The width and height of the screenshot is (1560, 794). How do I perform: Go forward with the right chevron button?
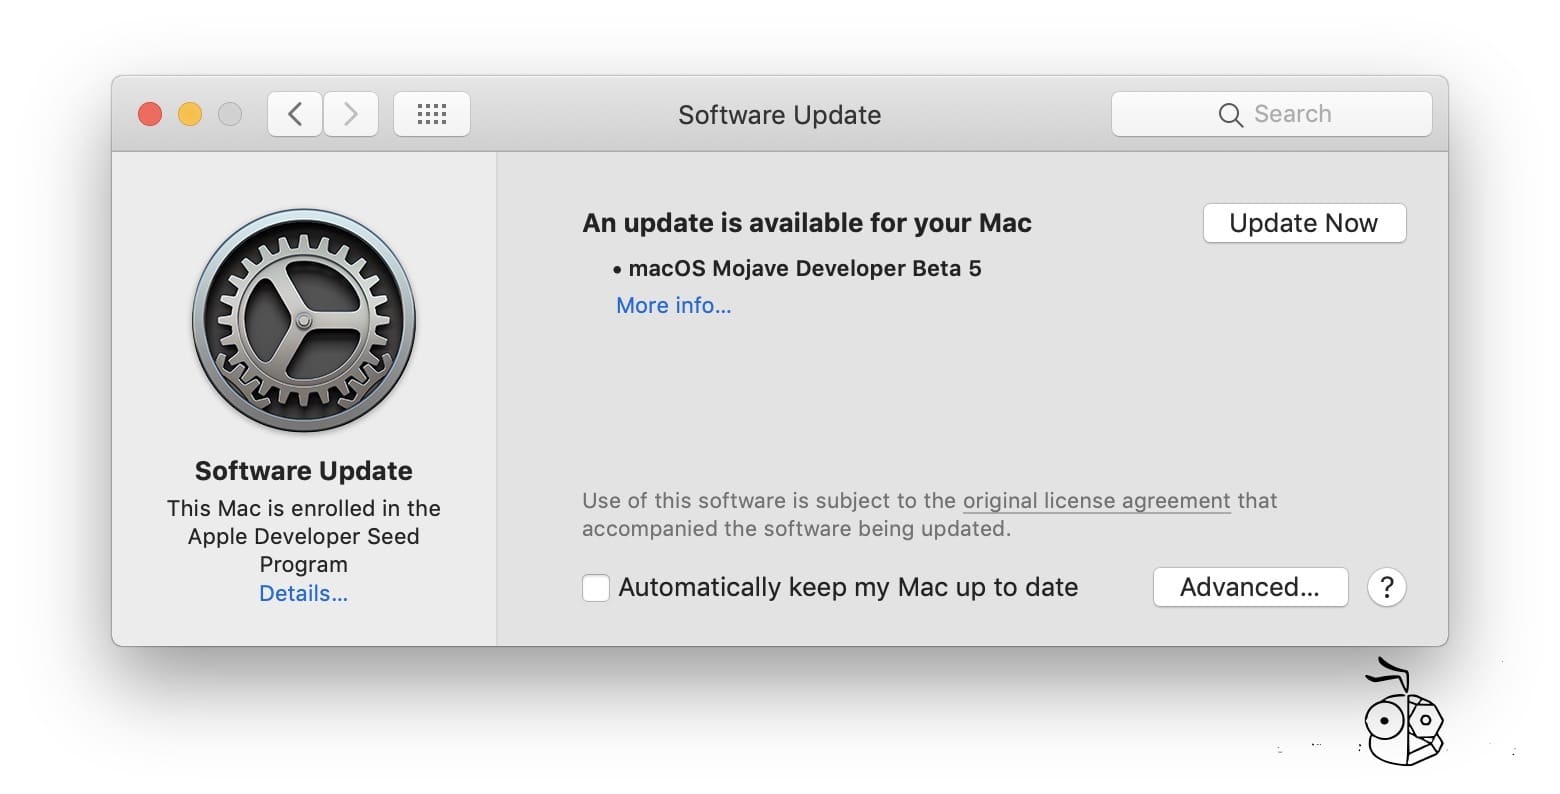pos(350,114)
